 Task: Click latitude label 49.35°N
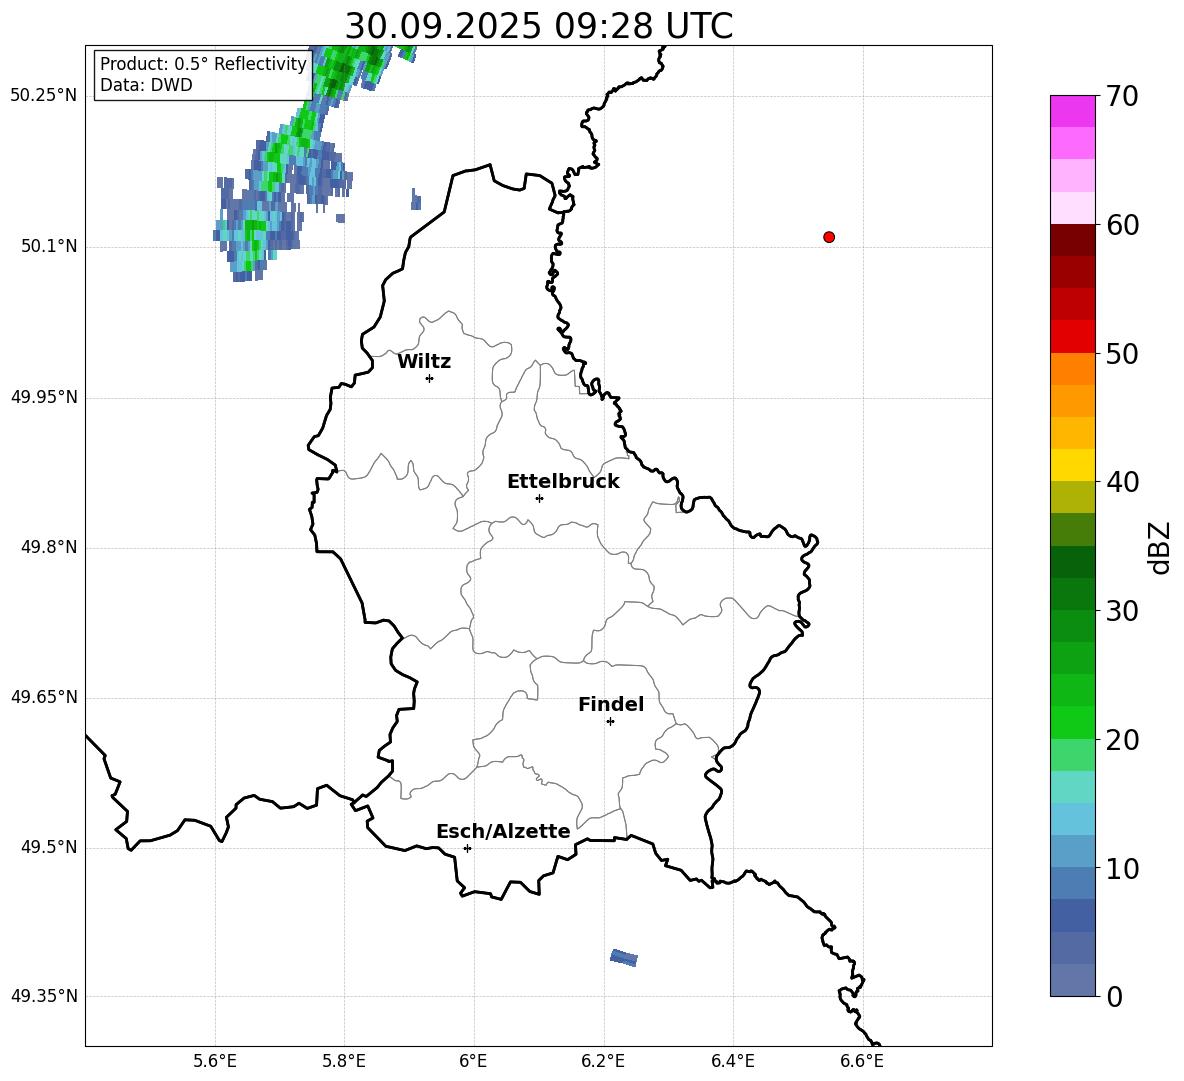point(44,996)
